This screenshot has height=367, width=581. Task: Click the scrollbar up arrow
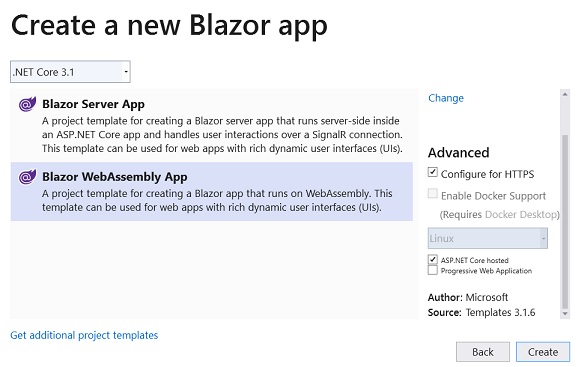click(x=565, y=94)
